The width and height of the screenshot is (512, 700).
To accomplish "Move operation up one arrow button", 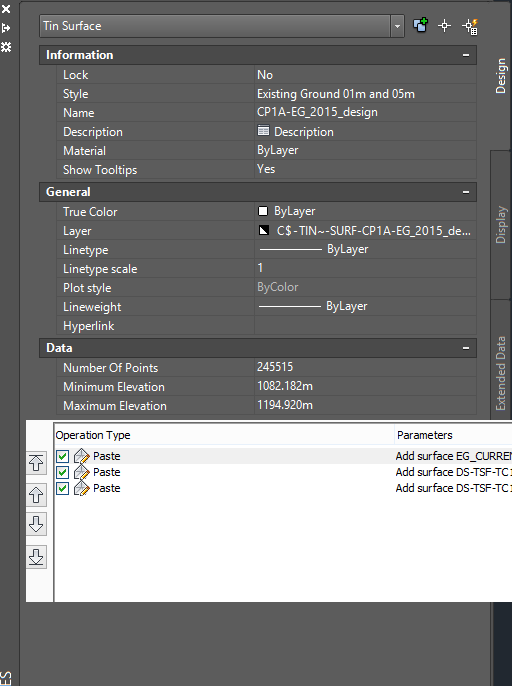I will tap(36, 495).
